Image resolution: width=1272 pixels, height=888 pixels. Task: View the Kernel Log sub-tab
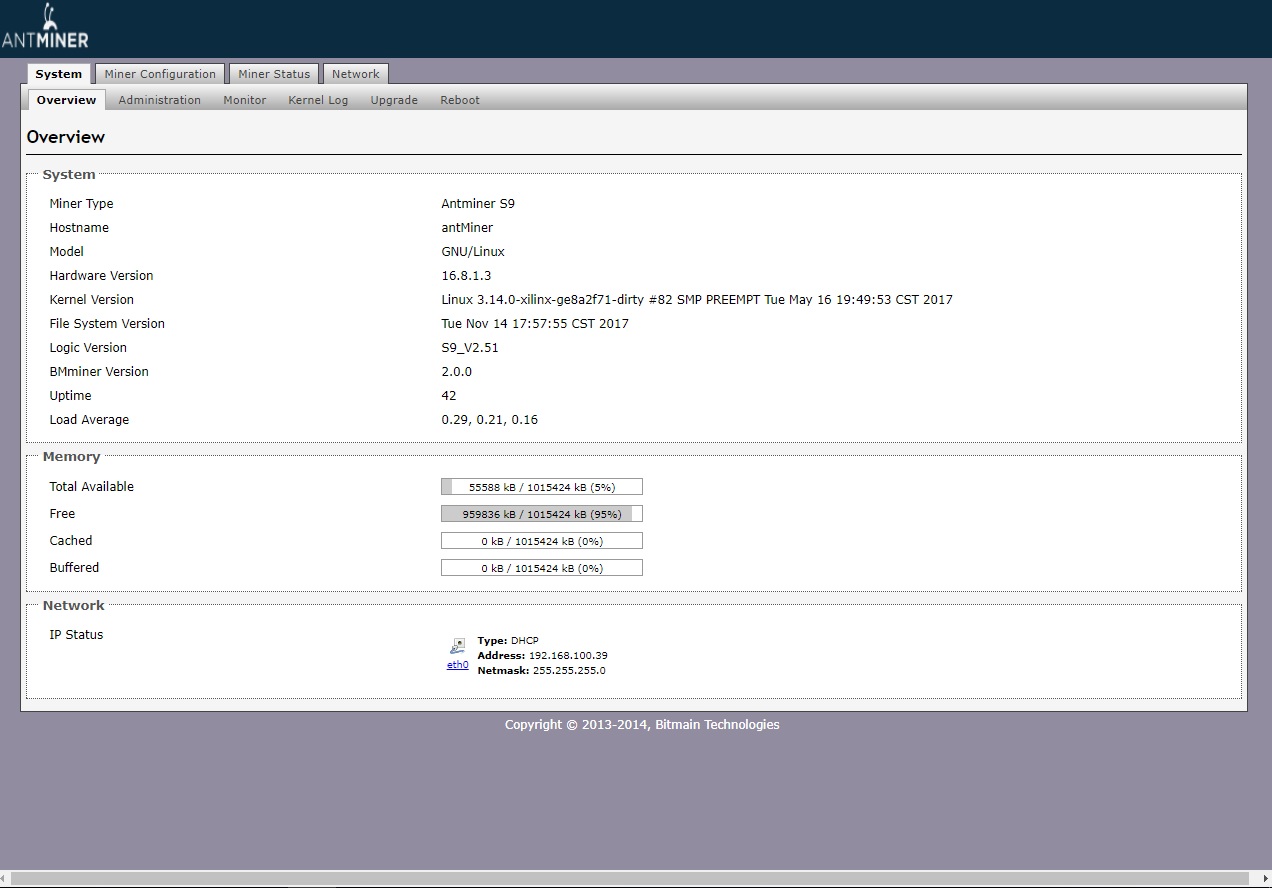318,100
